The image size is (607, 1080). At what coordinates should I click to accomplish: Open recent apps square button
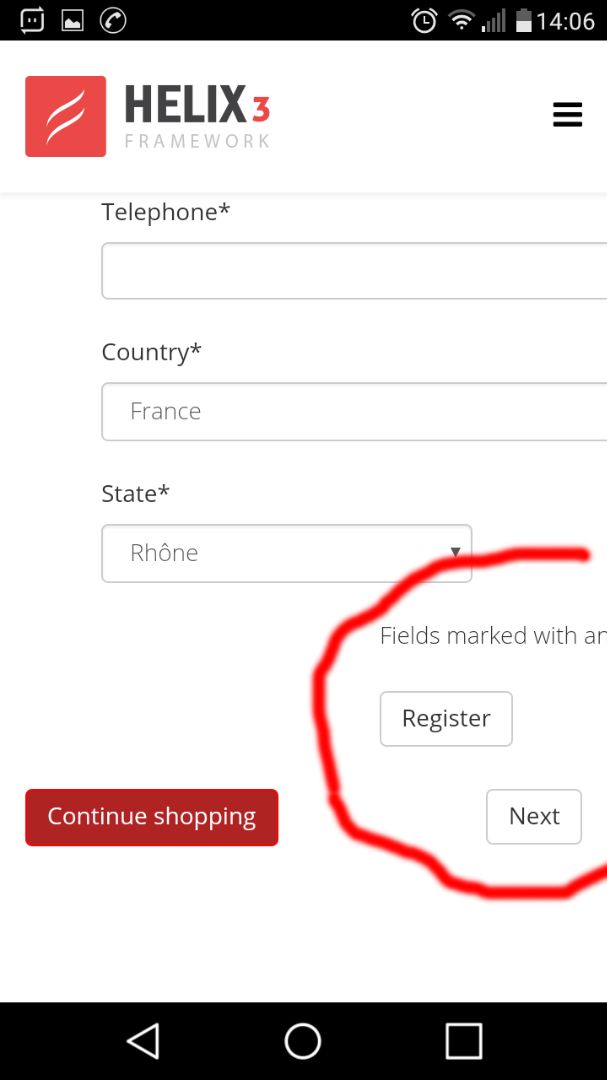click(x=463, y=1041)
